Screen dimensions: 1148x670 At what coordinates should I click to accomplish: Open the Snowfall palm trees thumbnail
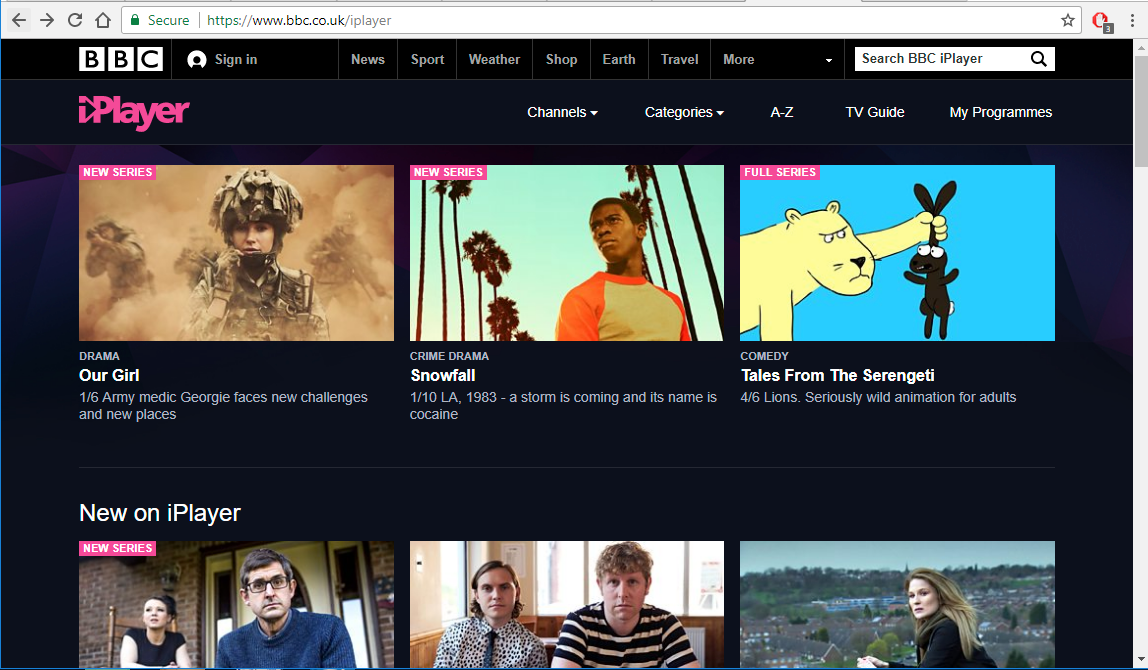[567, 253]
